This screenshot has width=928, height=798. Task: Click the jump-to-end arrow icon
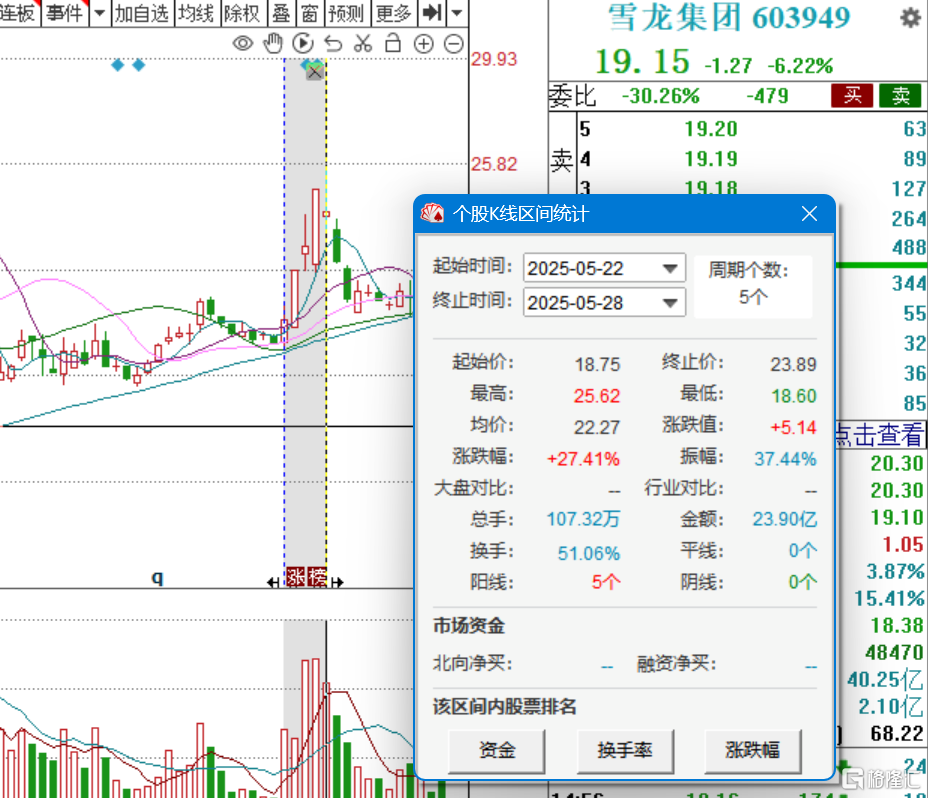pos(433,12)
